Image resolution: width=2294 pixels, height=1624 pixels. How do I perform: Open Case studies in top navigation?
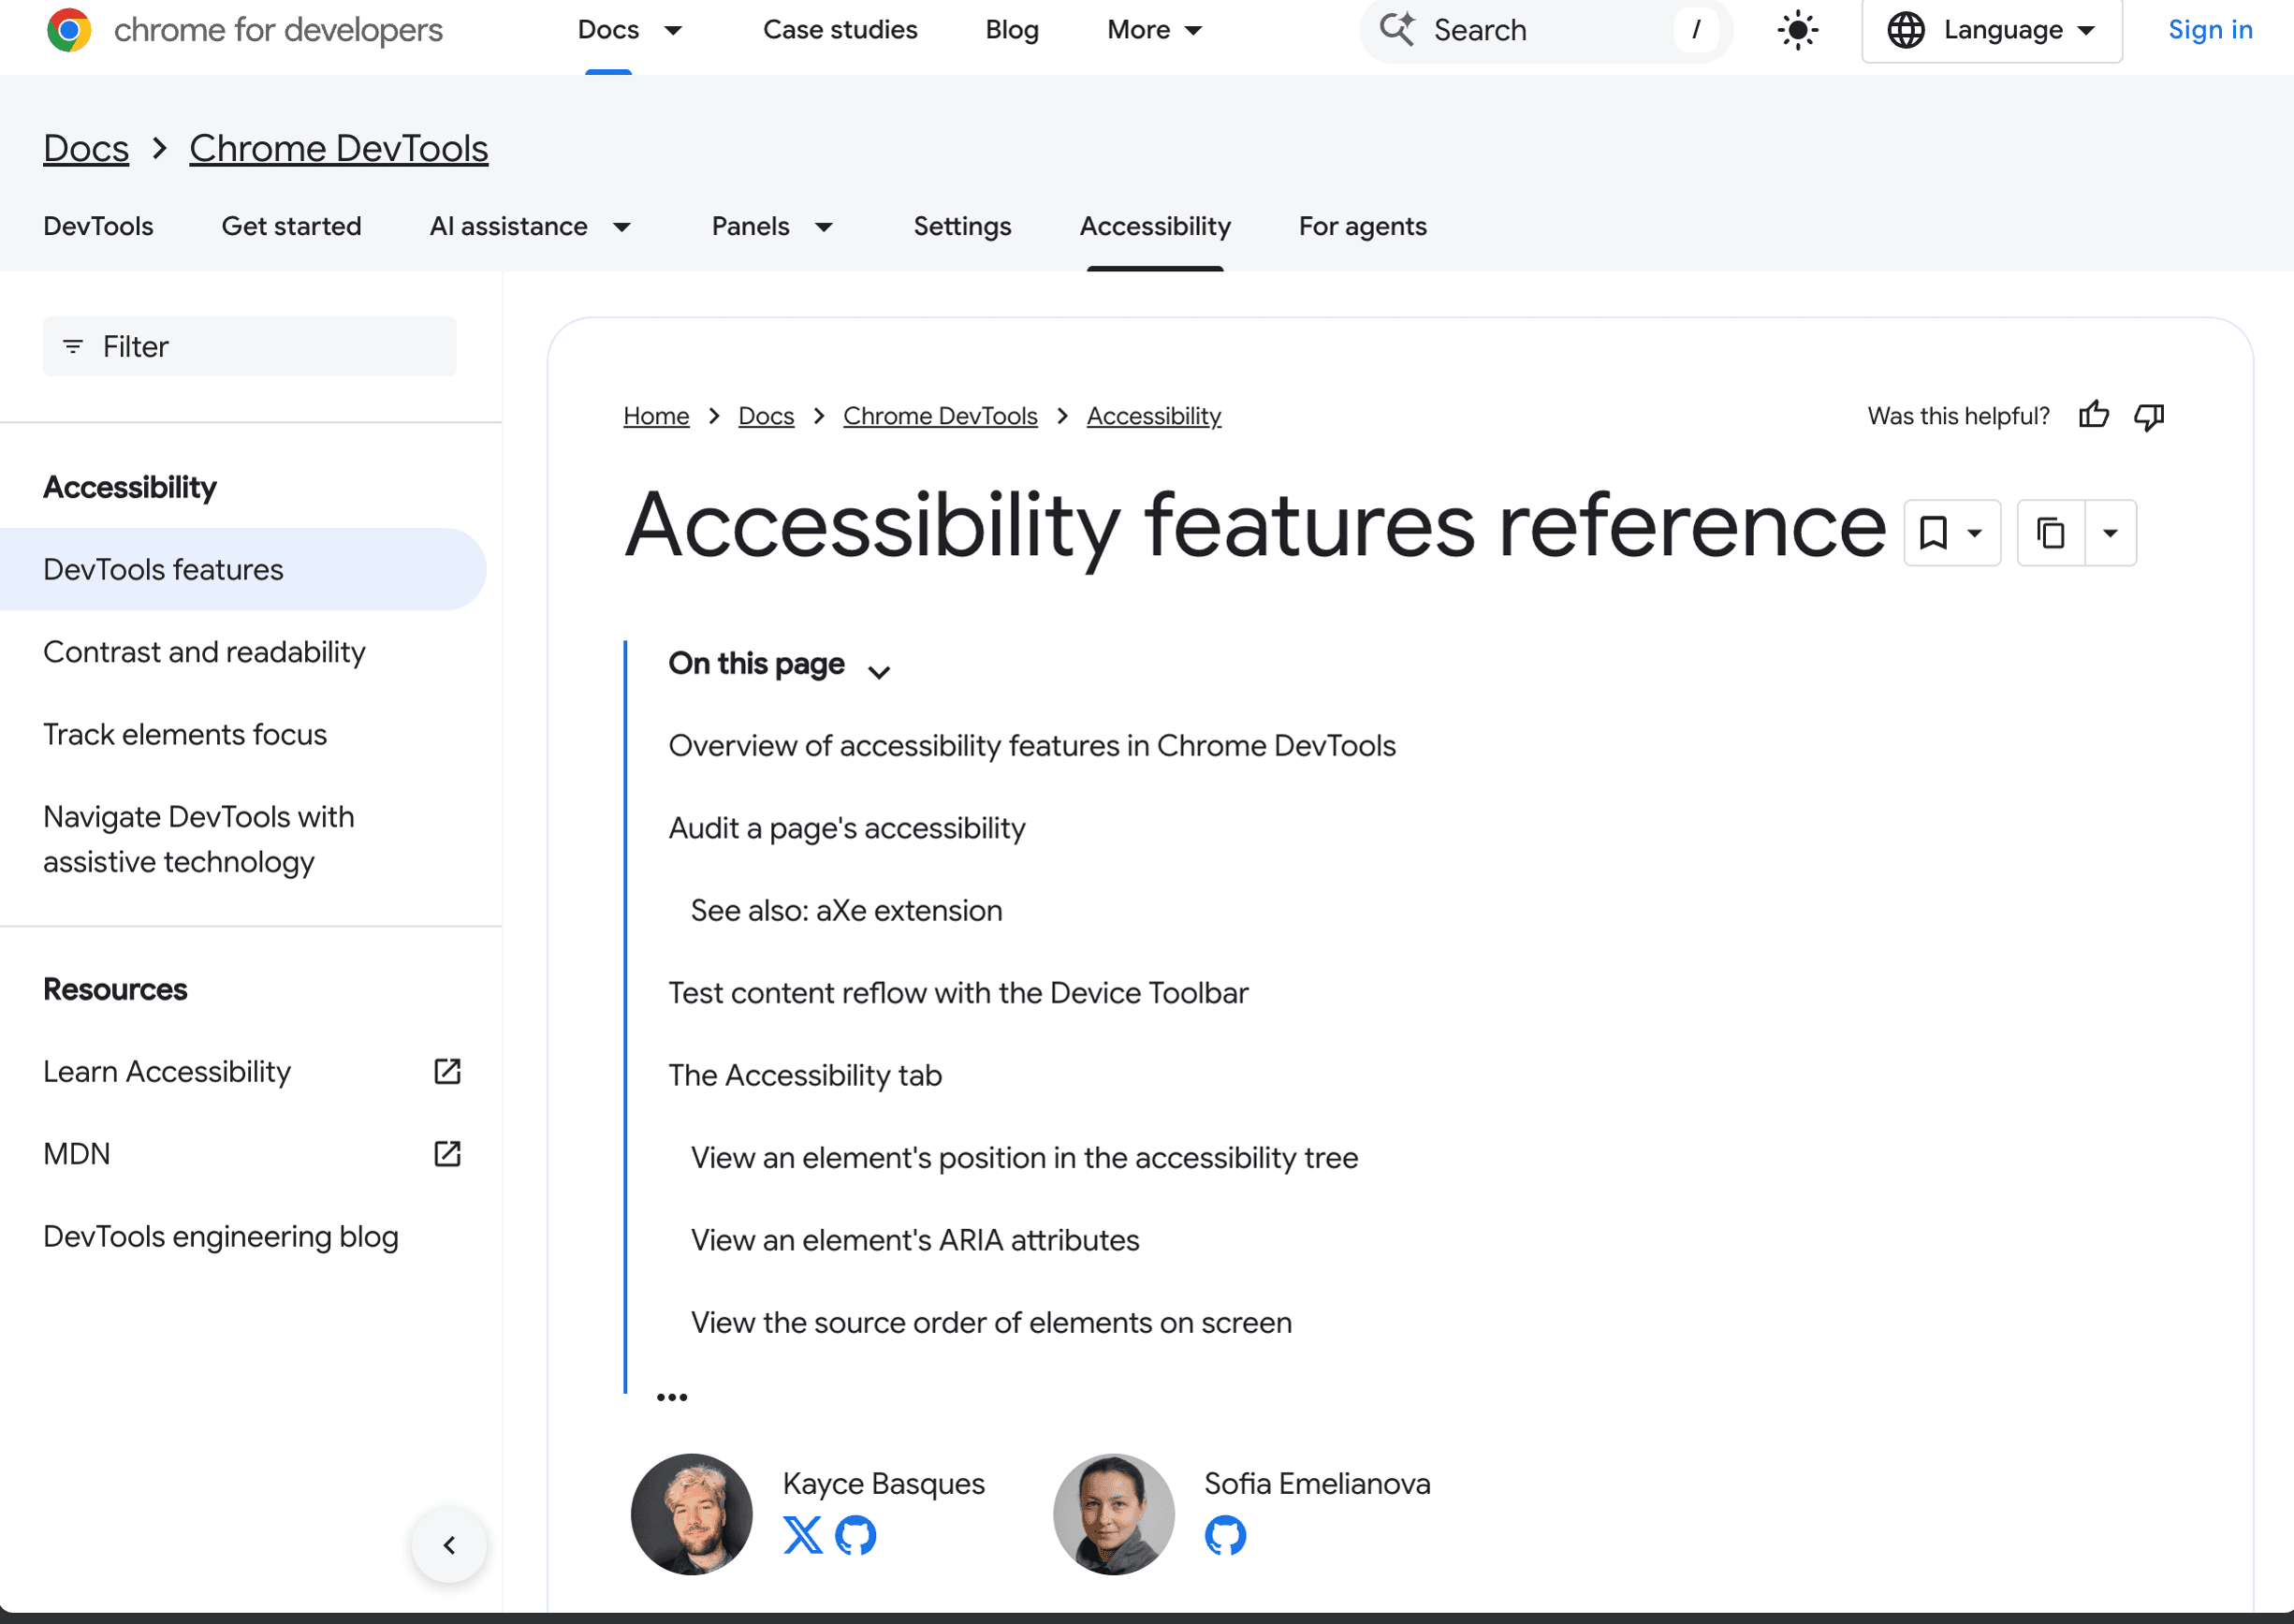(840, 30)
